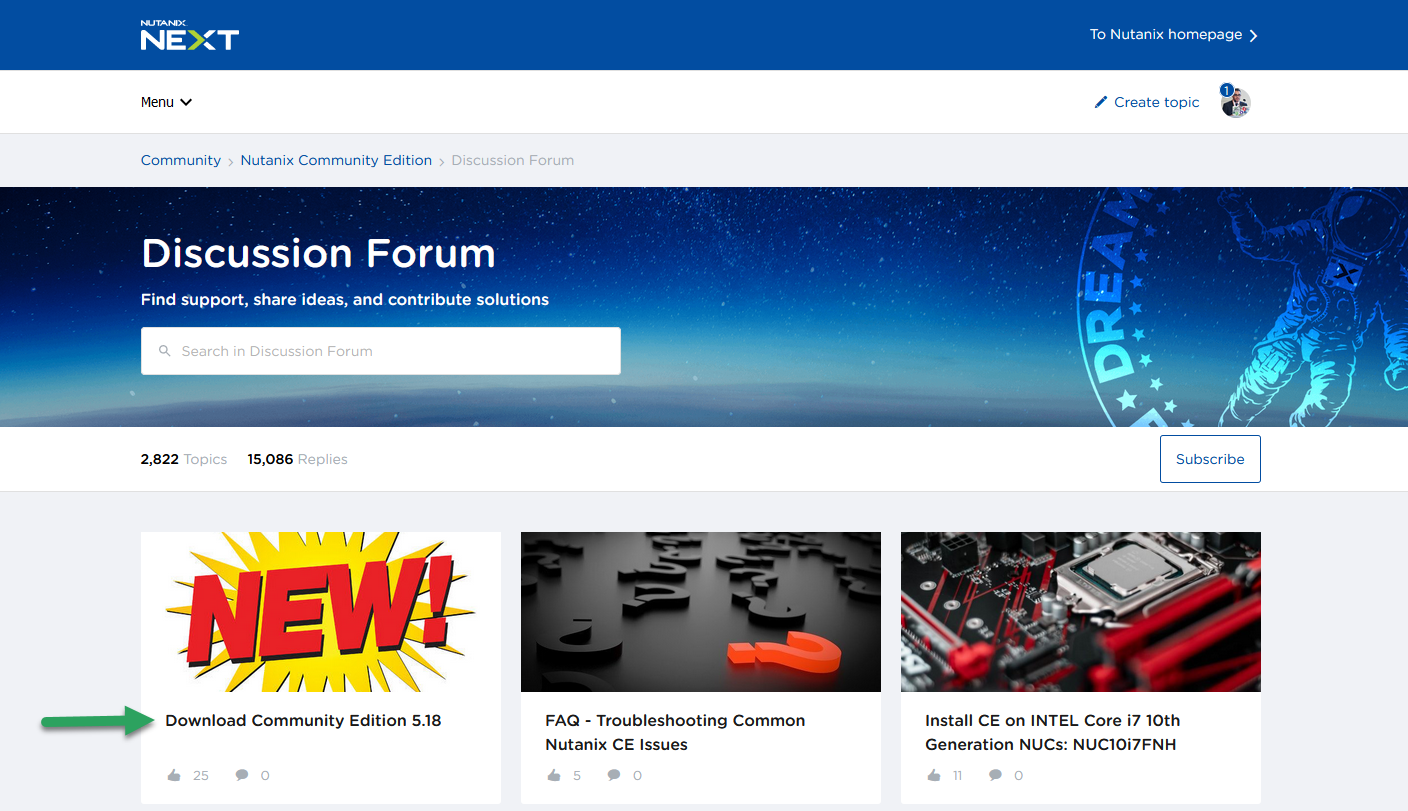The height and width of the screenshot is (811, 1408).
Task: Click the Nutanix NEXT logo
Action: tap(189, 35)
